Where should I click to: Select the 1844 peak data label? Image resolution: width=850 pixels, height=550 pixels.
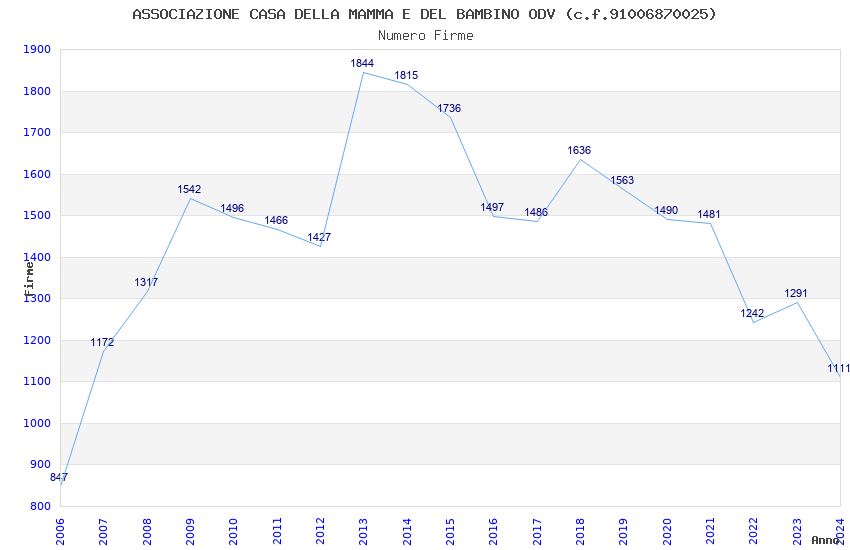[362, 63]
